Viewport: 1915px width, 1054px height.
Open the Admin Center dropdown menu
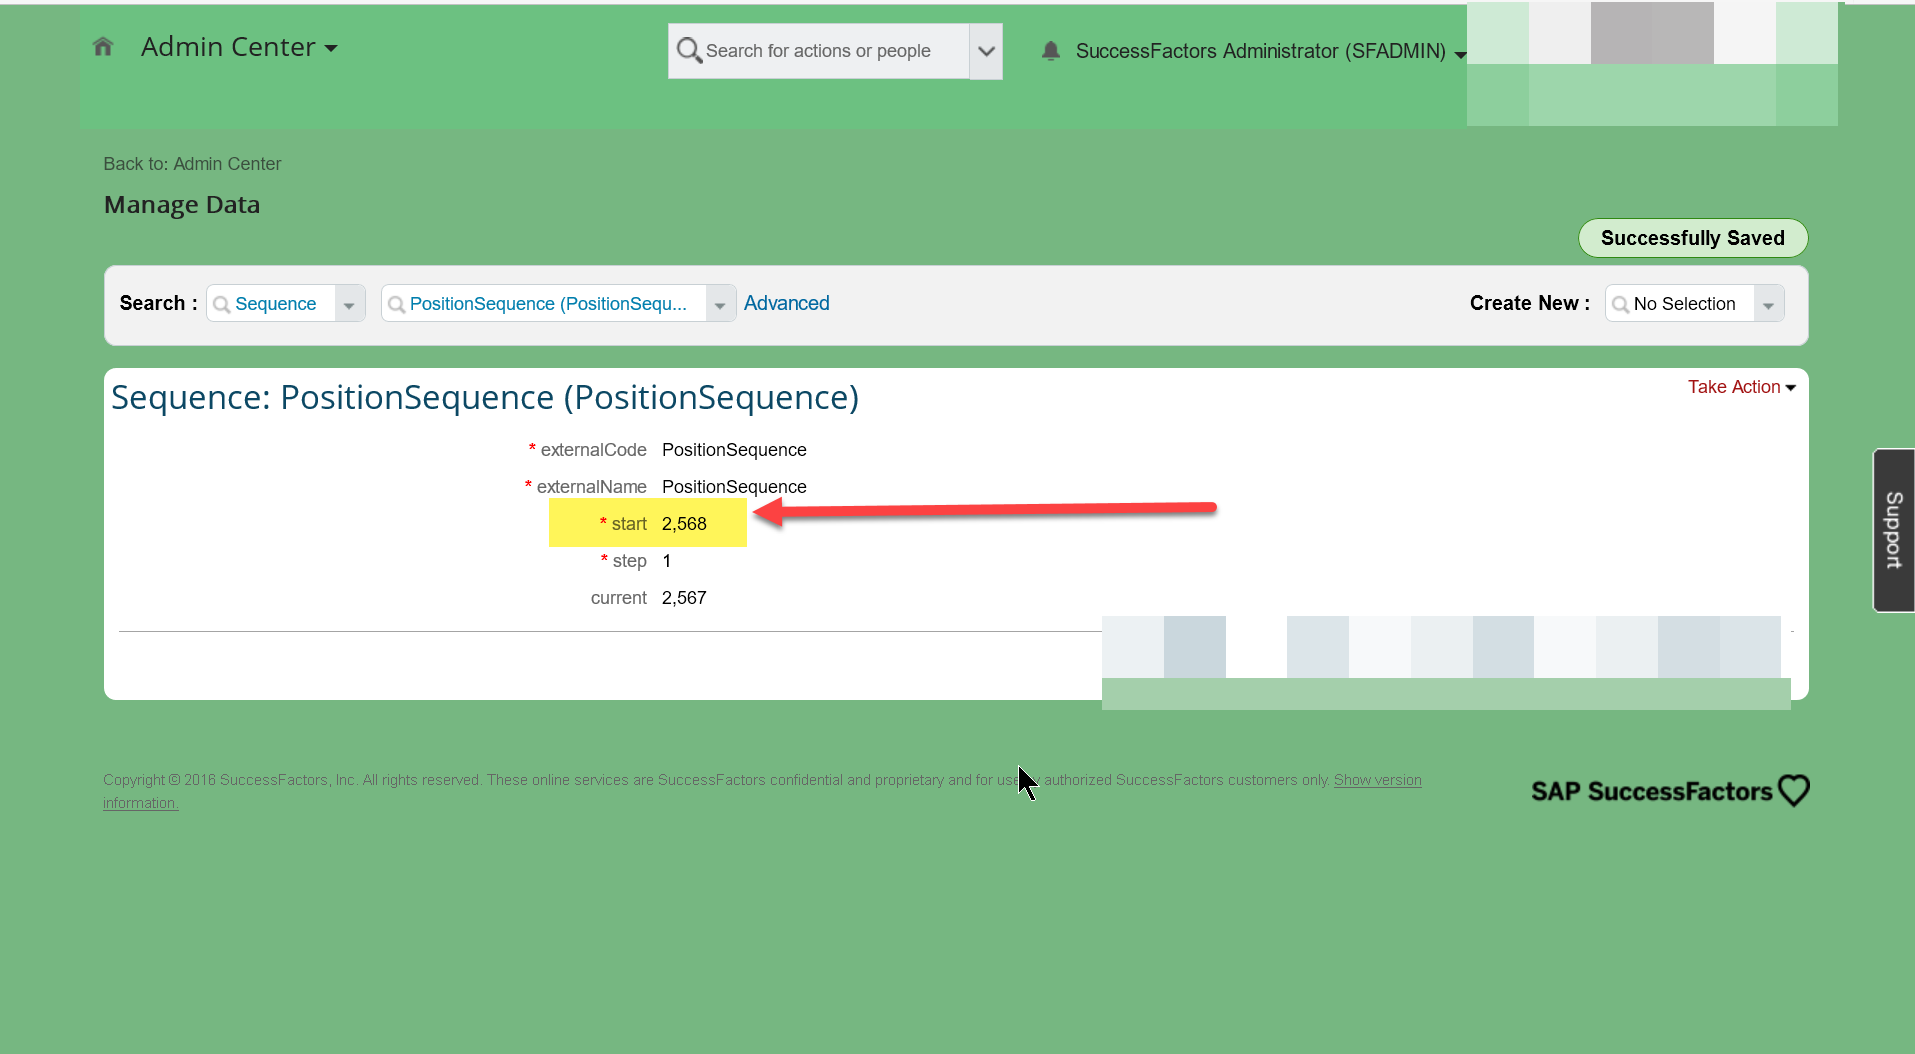[239, 47]
